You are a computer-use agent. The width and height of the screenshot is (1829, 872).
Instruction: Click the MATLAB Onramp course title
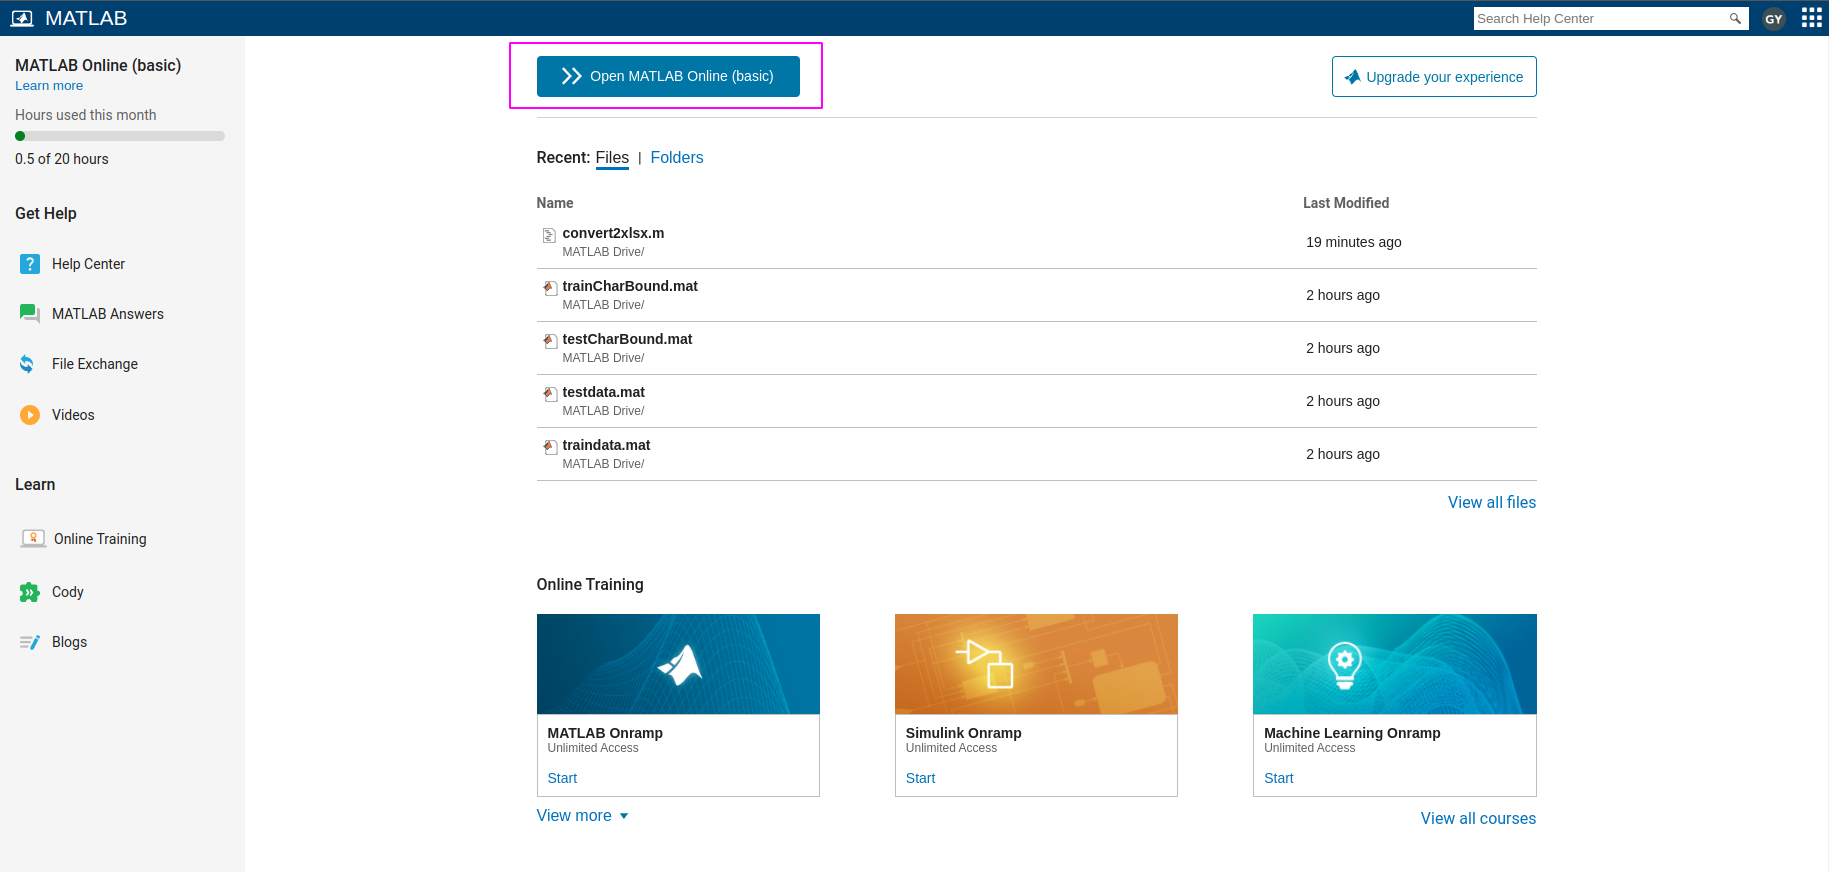pos(605,733)
